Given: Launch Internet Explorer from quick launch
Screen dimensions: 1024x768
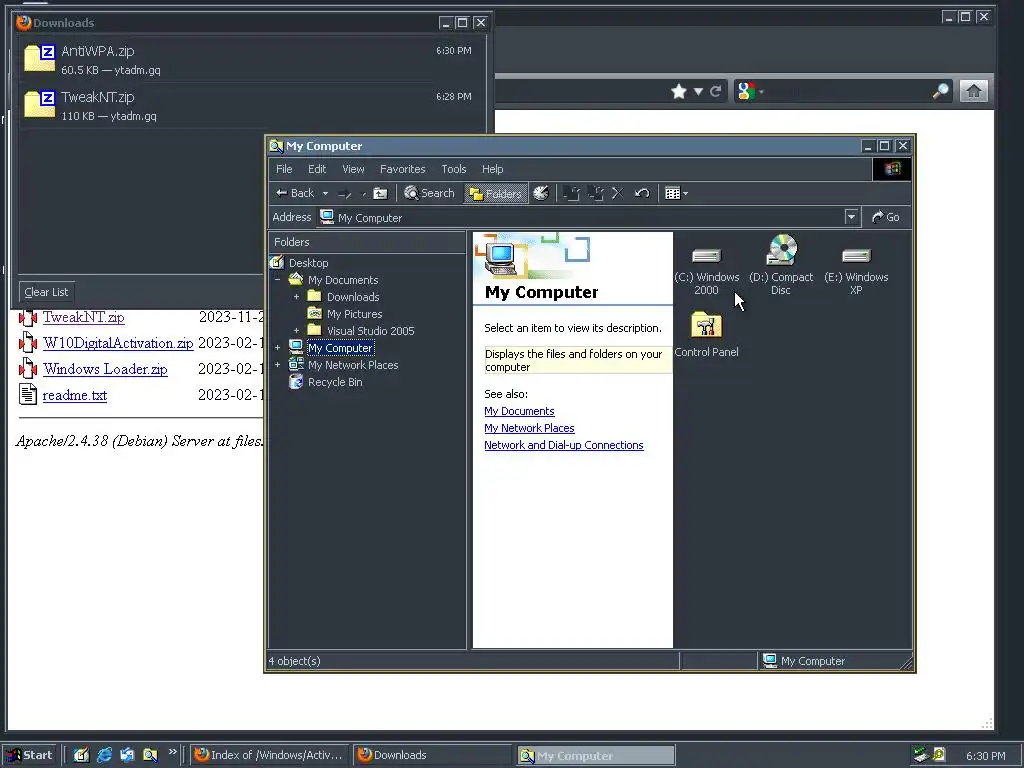Looking at the screenshot, I should click(x=104, y=755).
